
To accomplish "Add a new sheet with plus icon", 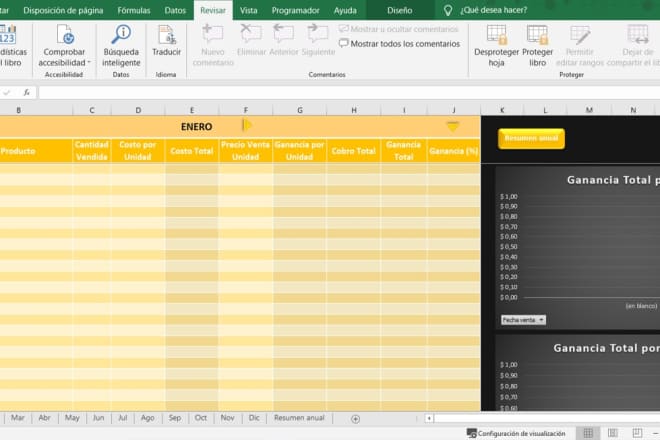I will (x=355, y=419).
